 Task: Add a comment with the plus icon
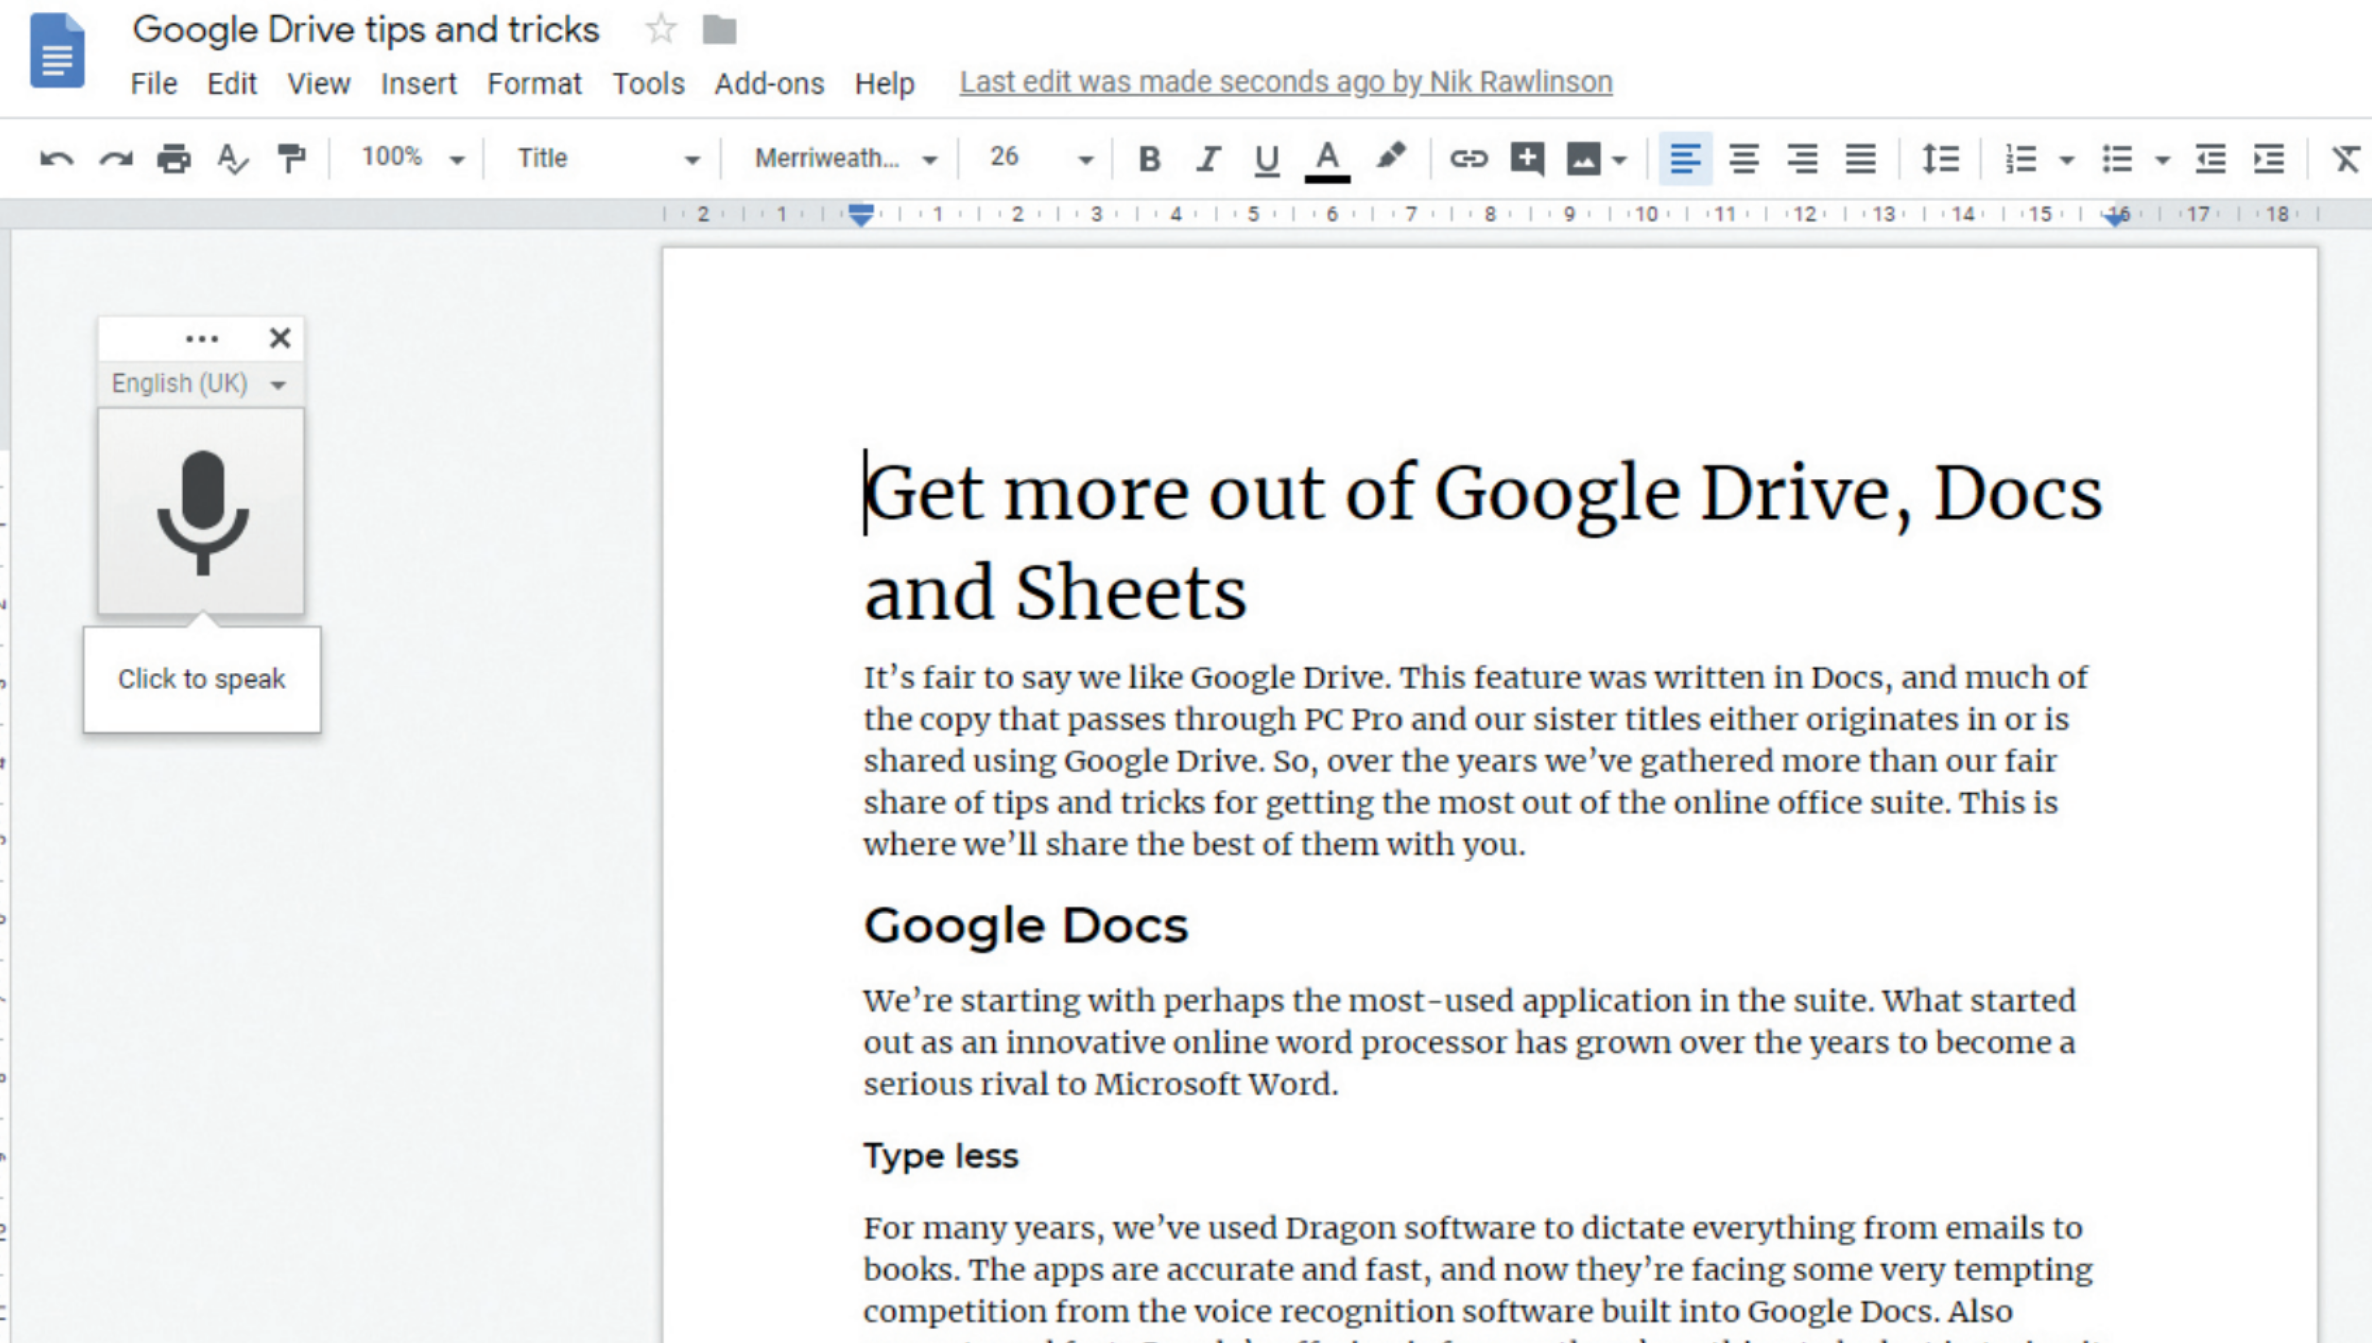click(1527, 159)
